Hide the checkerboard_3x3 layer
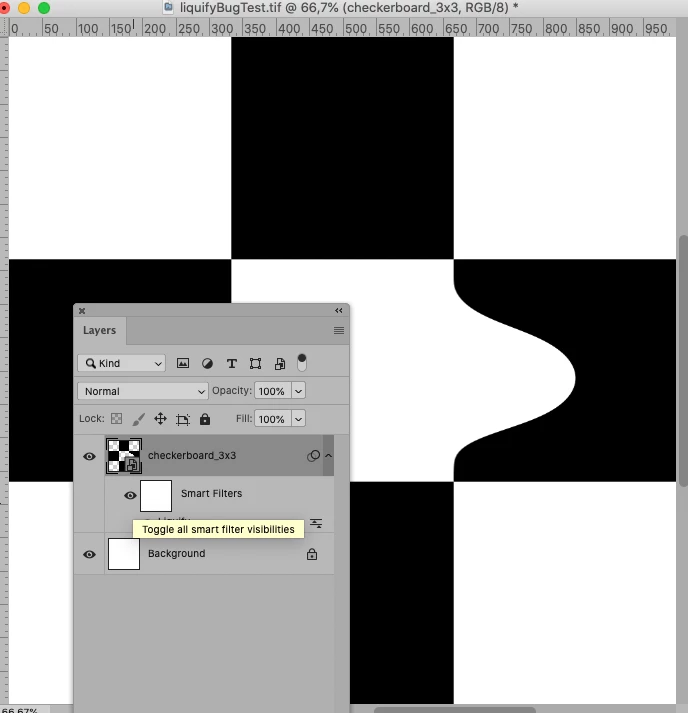This screenshot has width=688, height=713. click(x=89, y=456)
